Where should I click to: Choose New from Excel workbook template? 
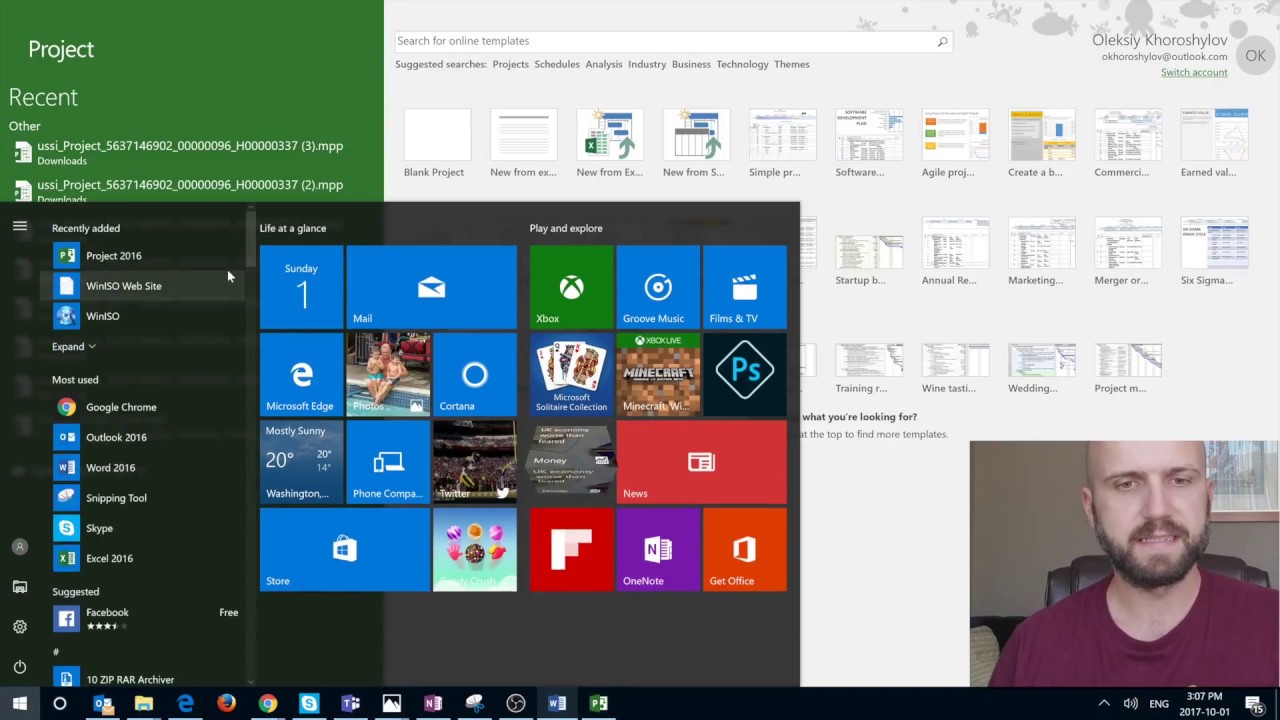click(x=609, y=143)
